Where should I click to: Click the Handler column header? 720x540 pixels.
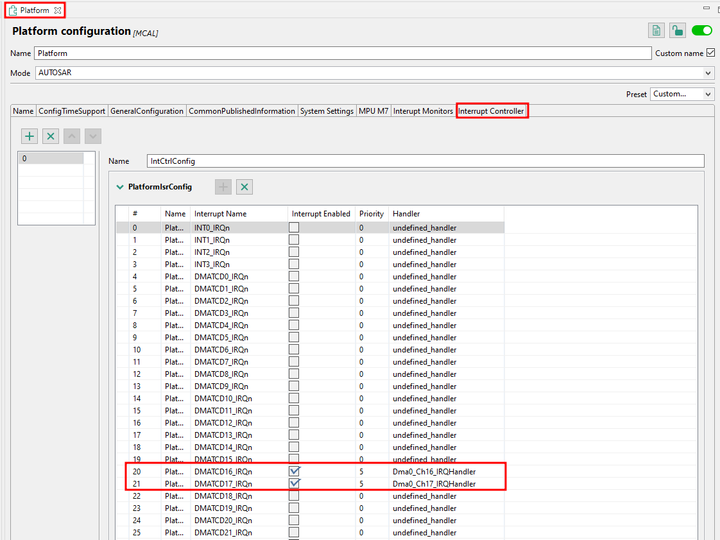406,214
